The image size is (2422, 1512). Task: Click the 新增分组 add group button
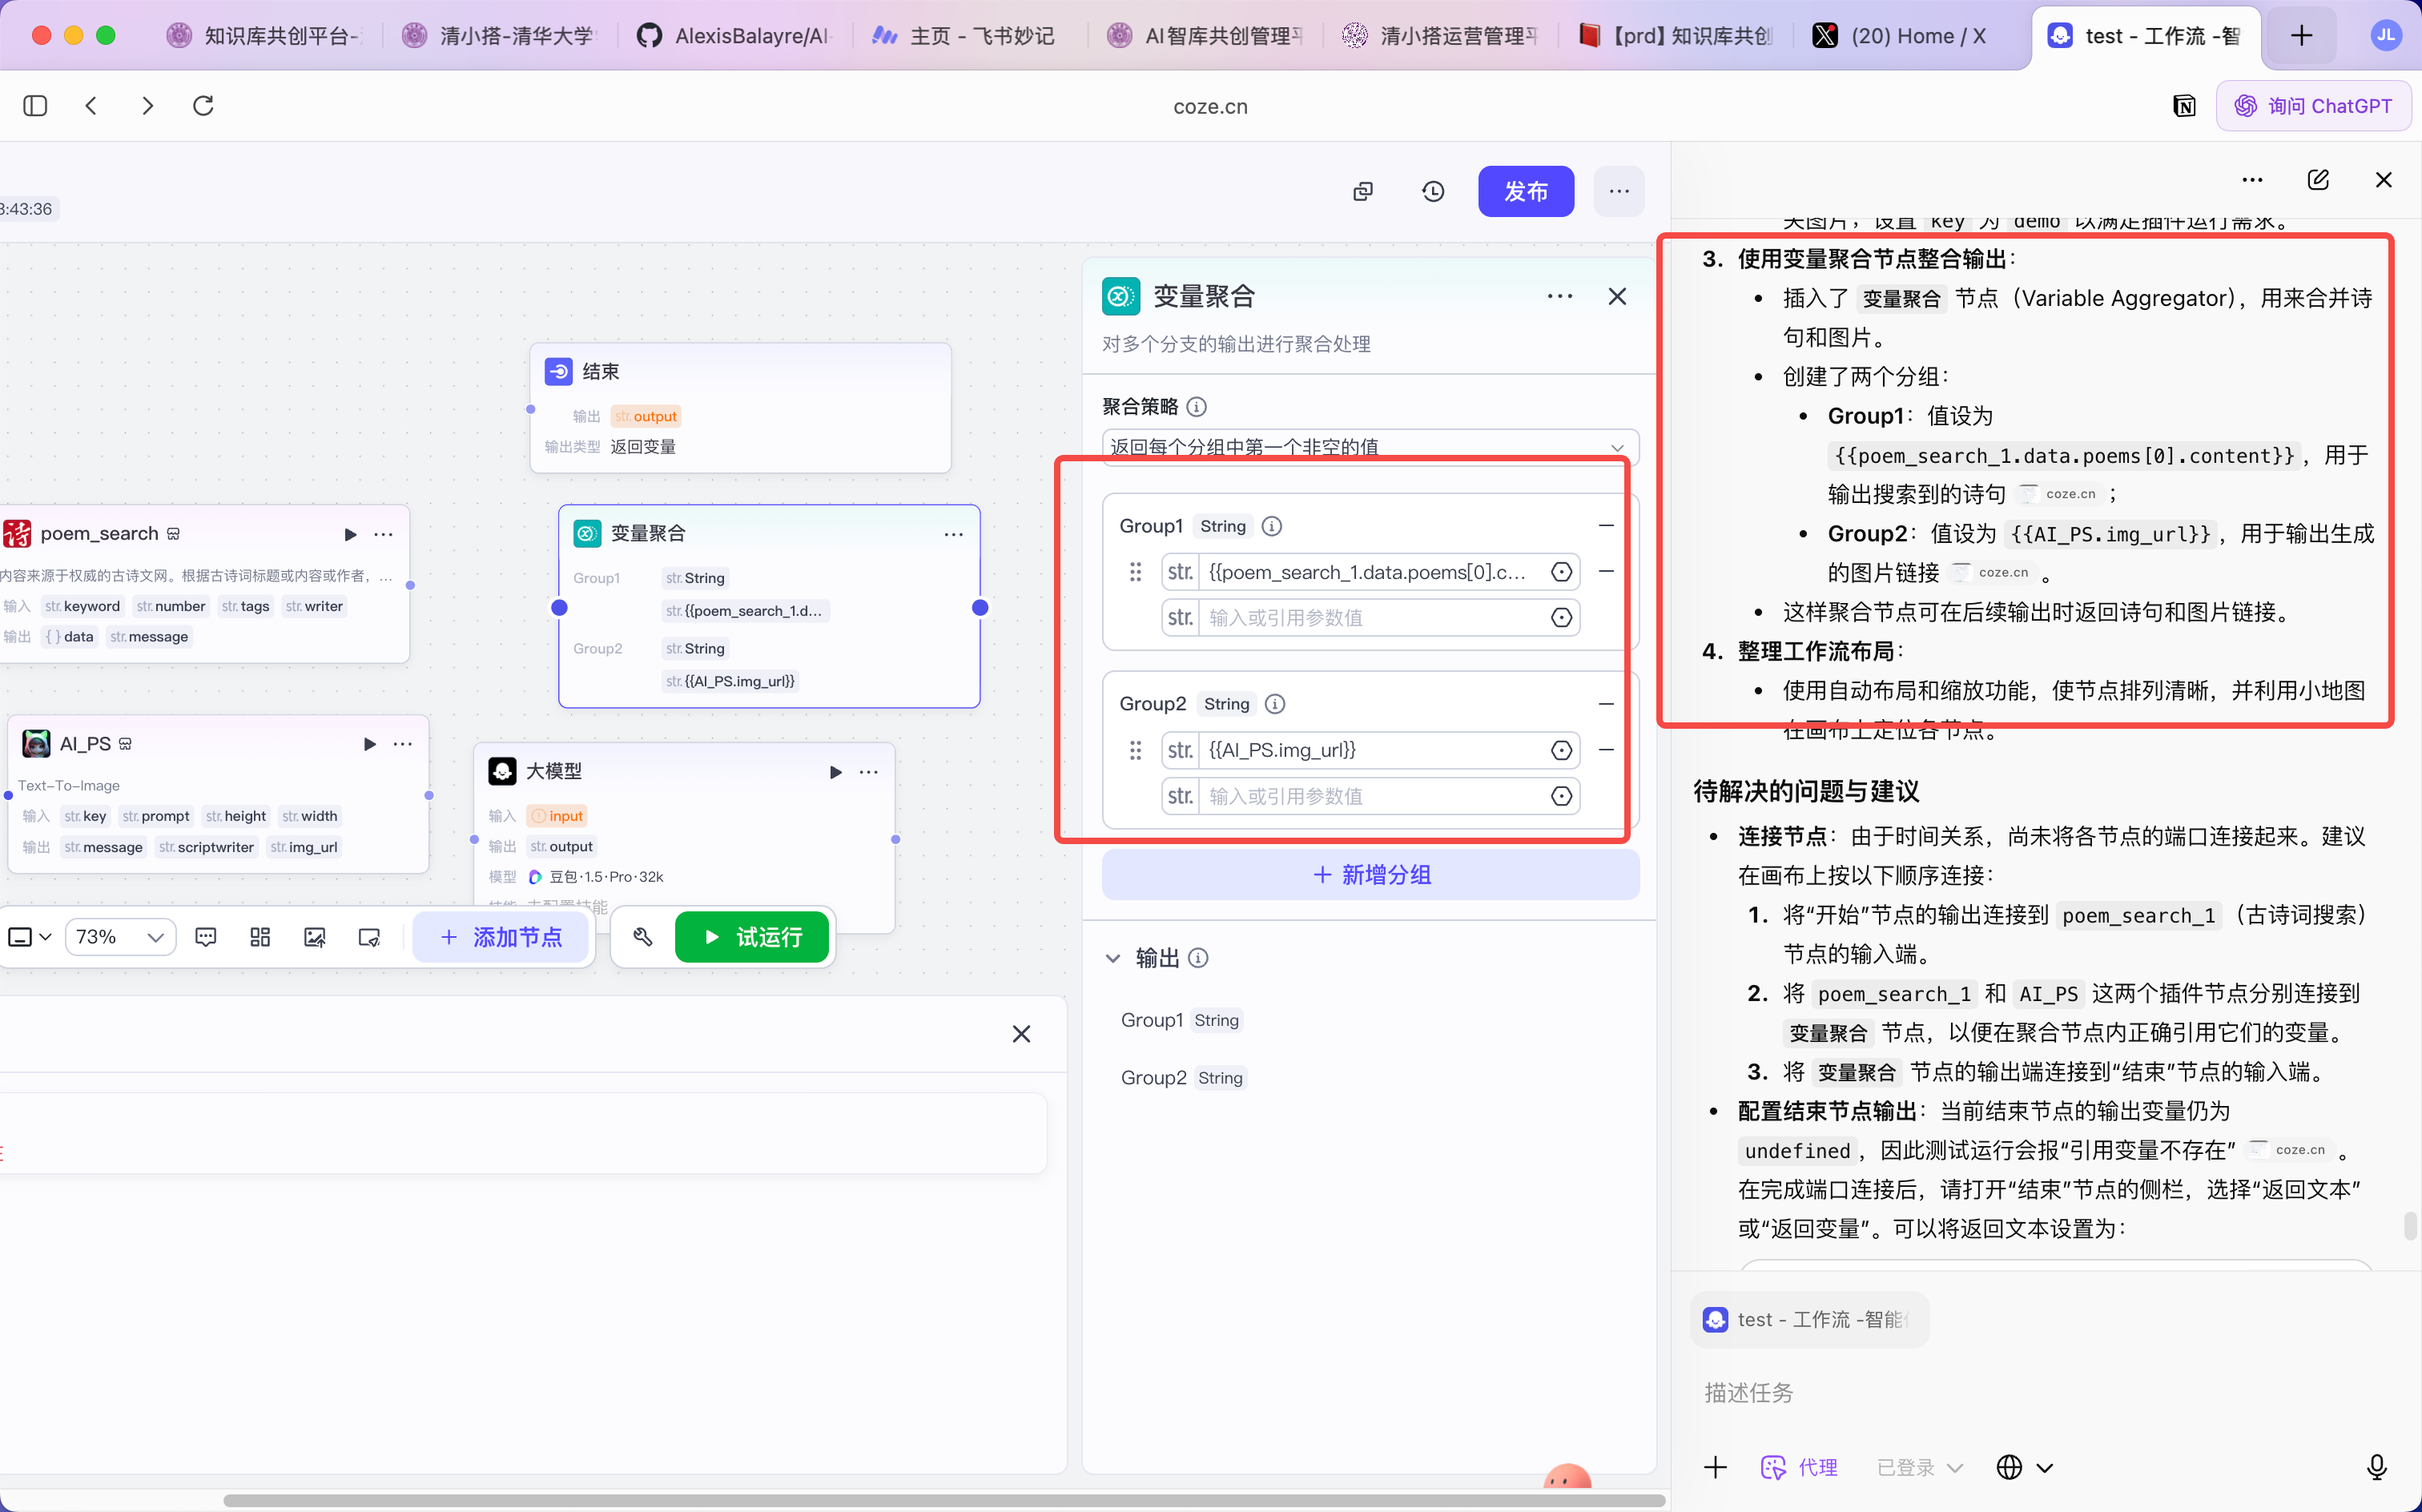click(x=1370, y=875)
